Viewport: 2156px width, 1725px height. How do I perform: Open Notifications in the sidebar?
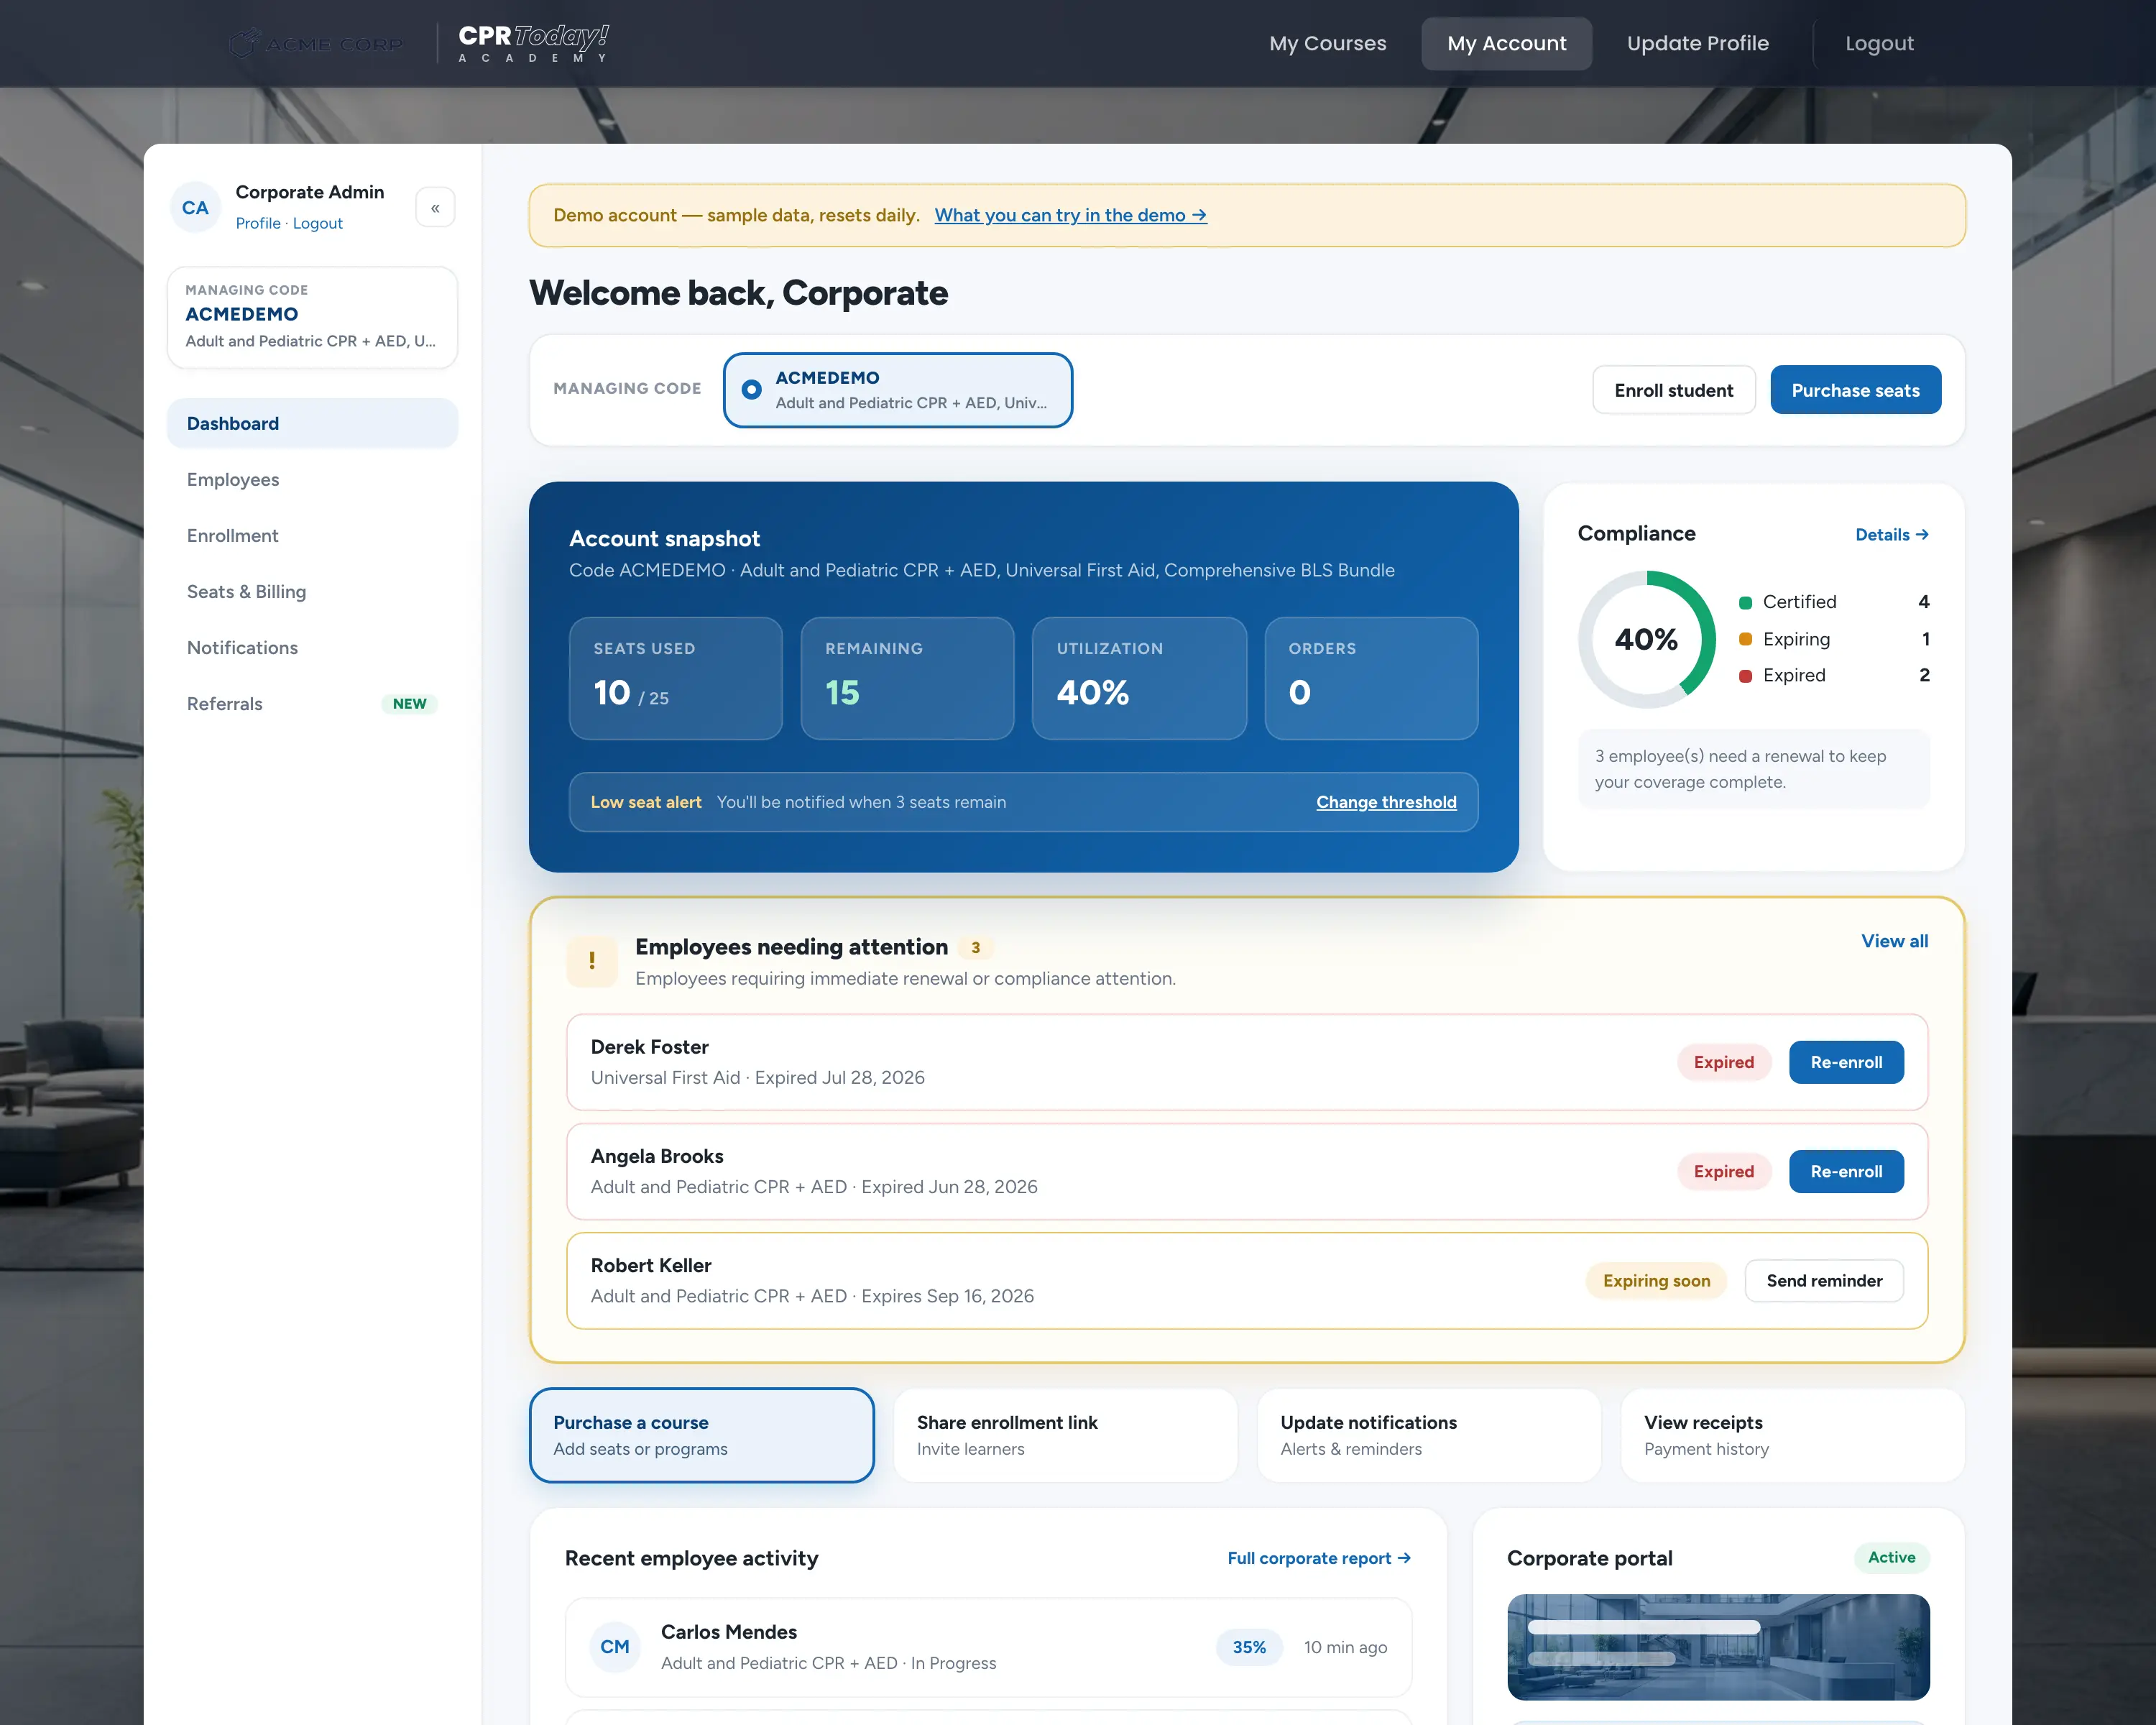(312, 648)
